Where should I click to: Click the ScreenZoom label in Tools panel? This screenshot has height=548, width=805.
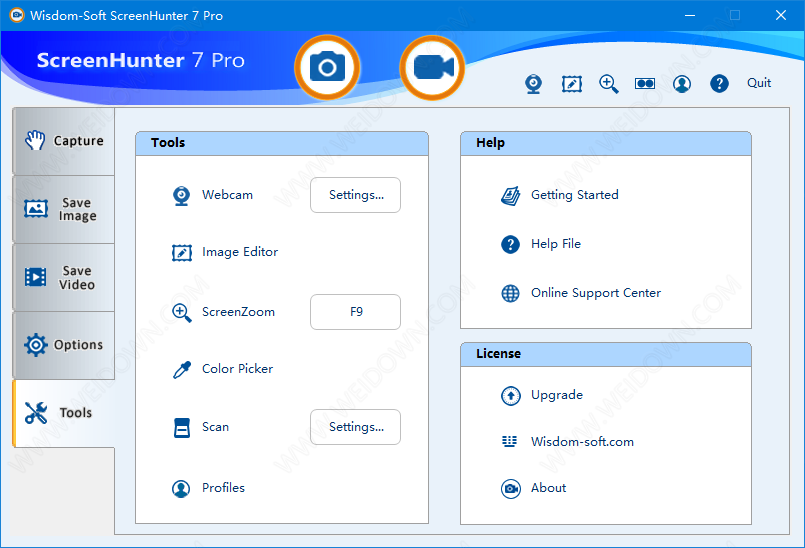[x=238, y=312]
